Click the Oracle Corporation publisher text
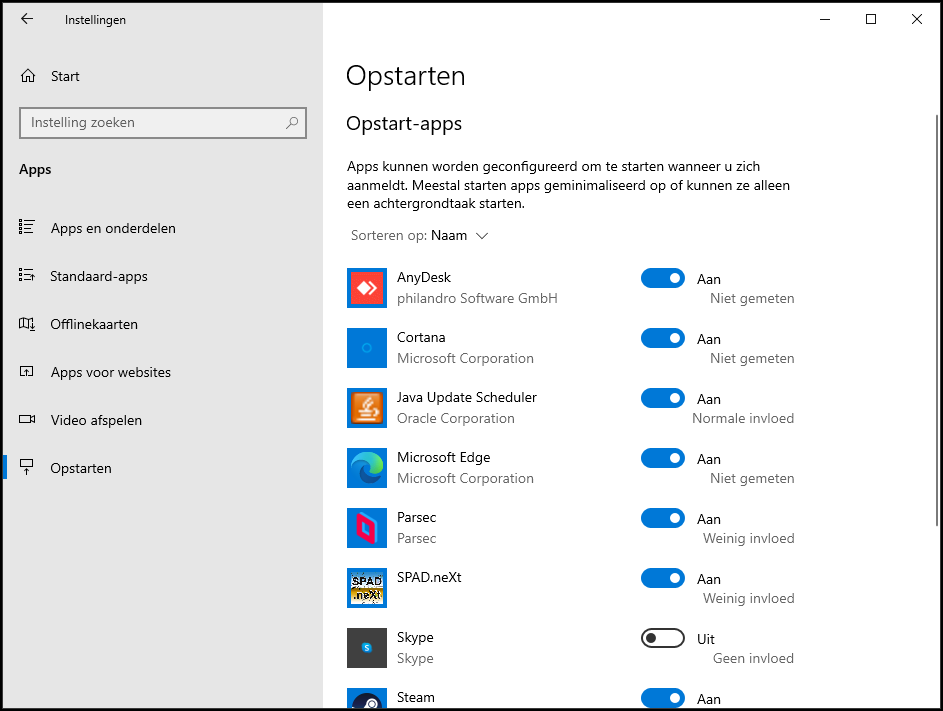 [455, 418]
